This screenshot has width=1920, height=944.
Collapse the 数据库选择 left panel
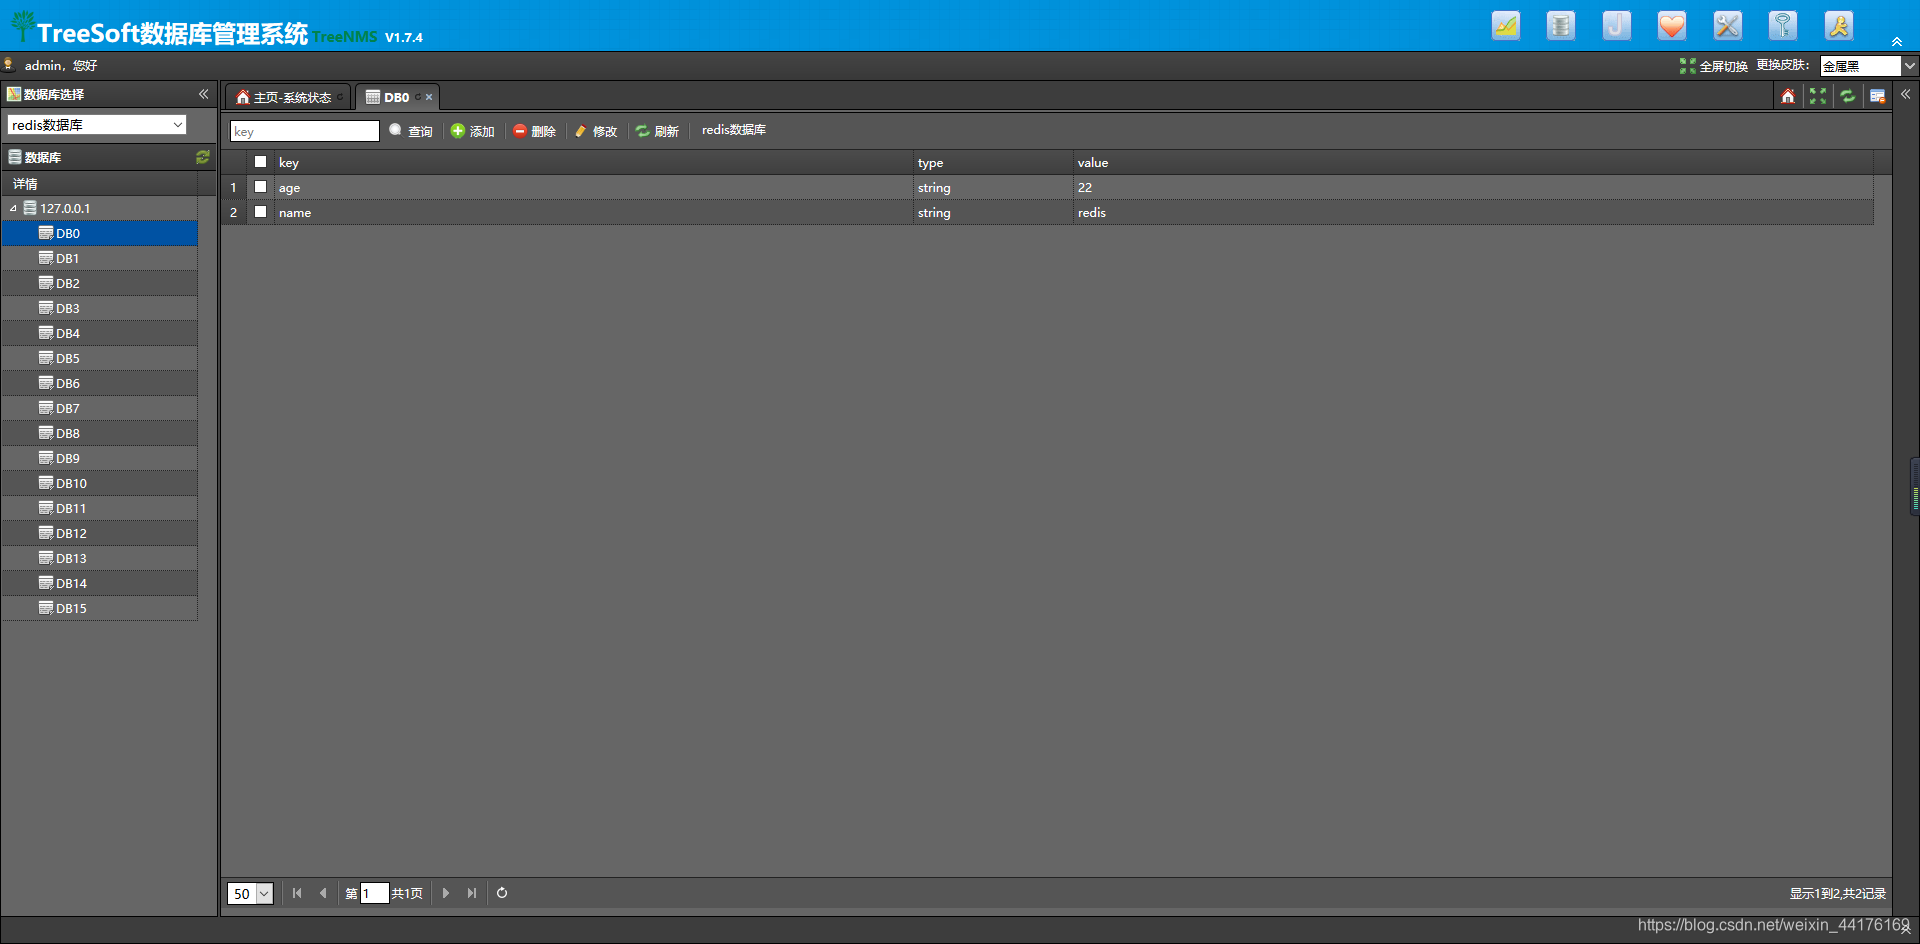(x=203, y=94)
